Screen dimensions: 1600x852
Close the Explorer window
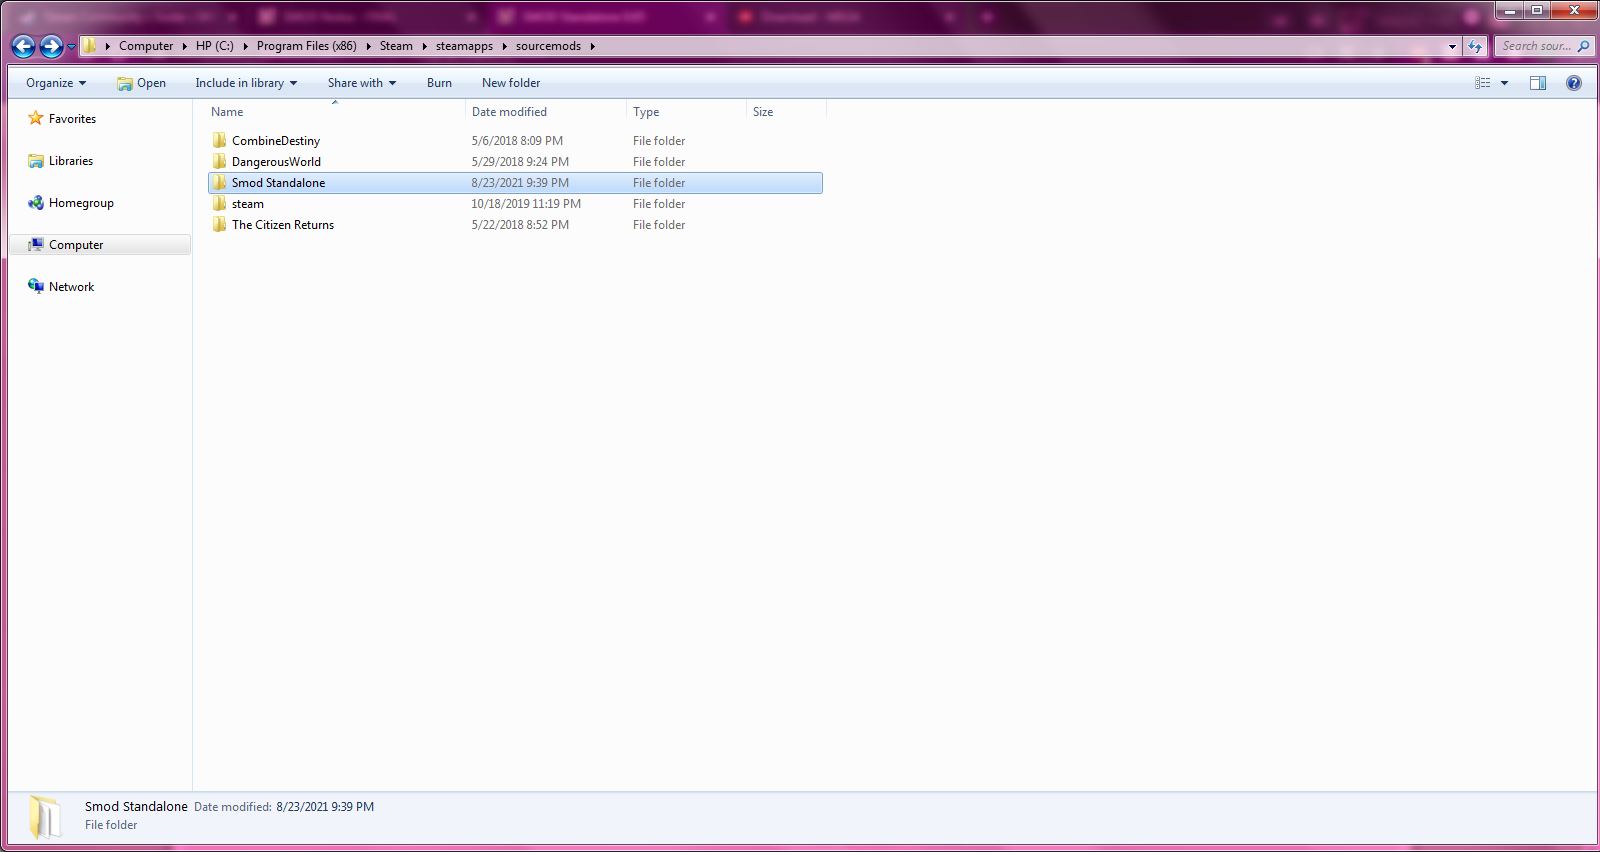click(1574, 10)
